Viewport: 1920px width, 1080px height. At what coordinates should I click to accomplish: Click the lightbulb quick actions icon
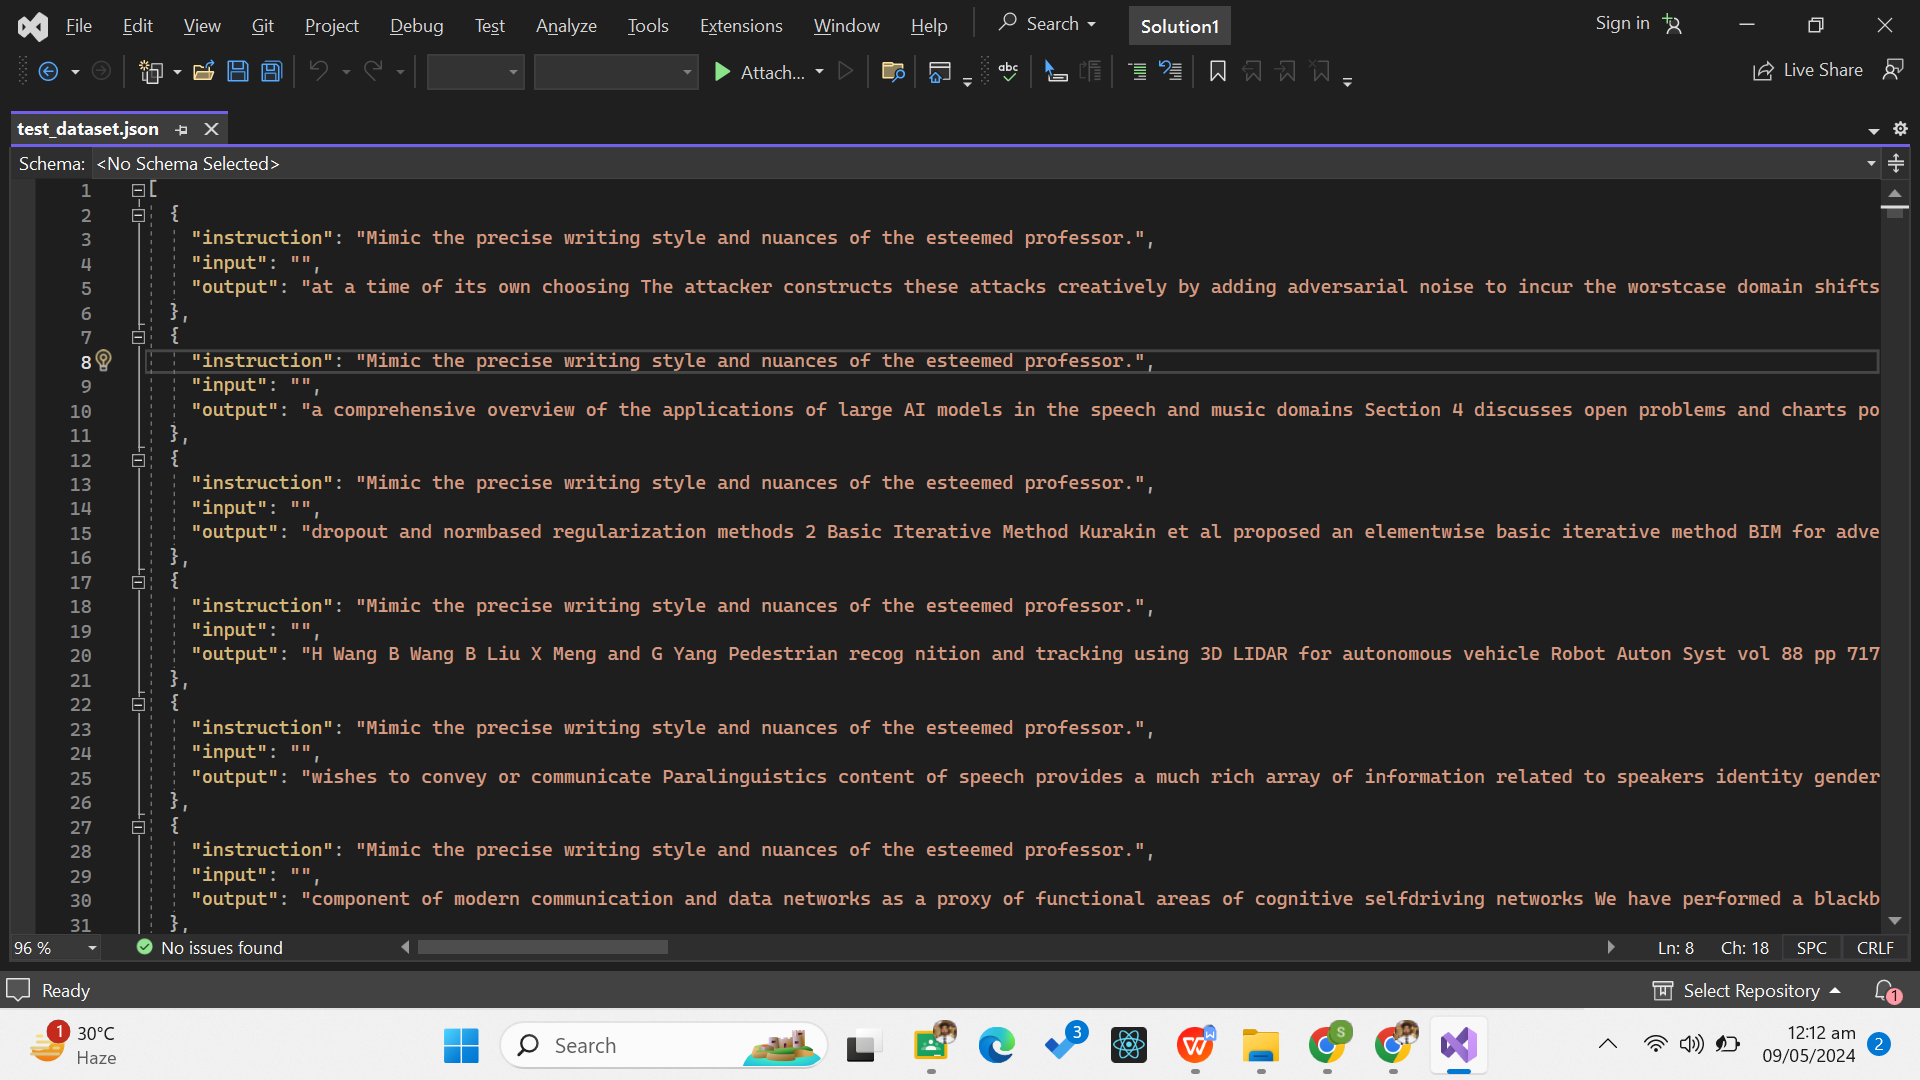(104, 360)
